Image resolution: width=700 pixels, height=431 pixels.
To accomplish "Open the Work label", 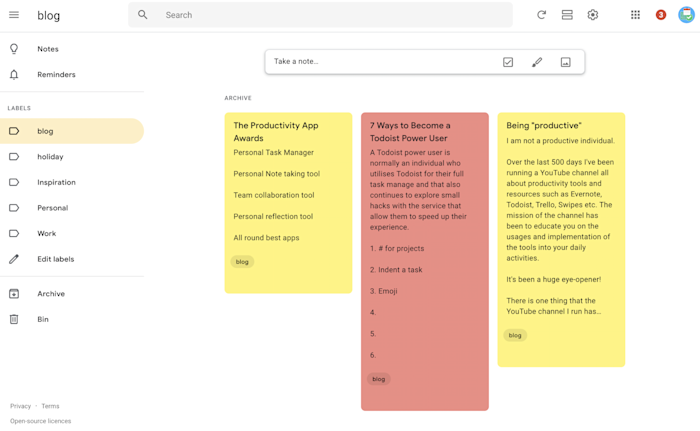I will pyautogui.click(x=72, y=233).
